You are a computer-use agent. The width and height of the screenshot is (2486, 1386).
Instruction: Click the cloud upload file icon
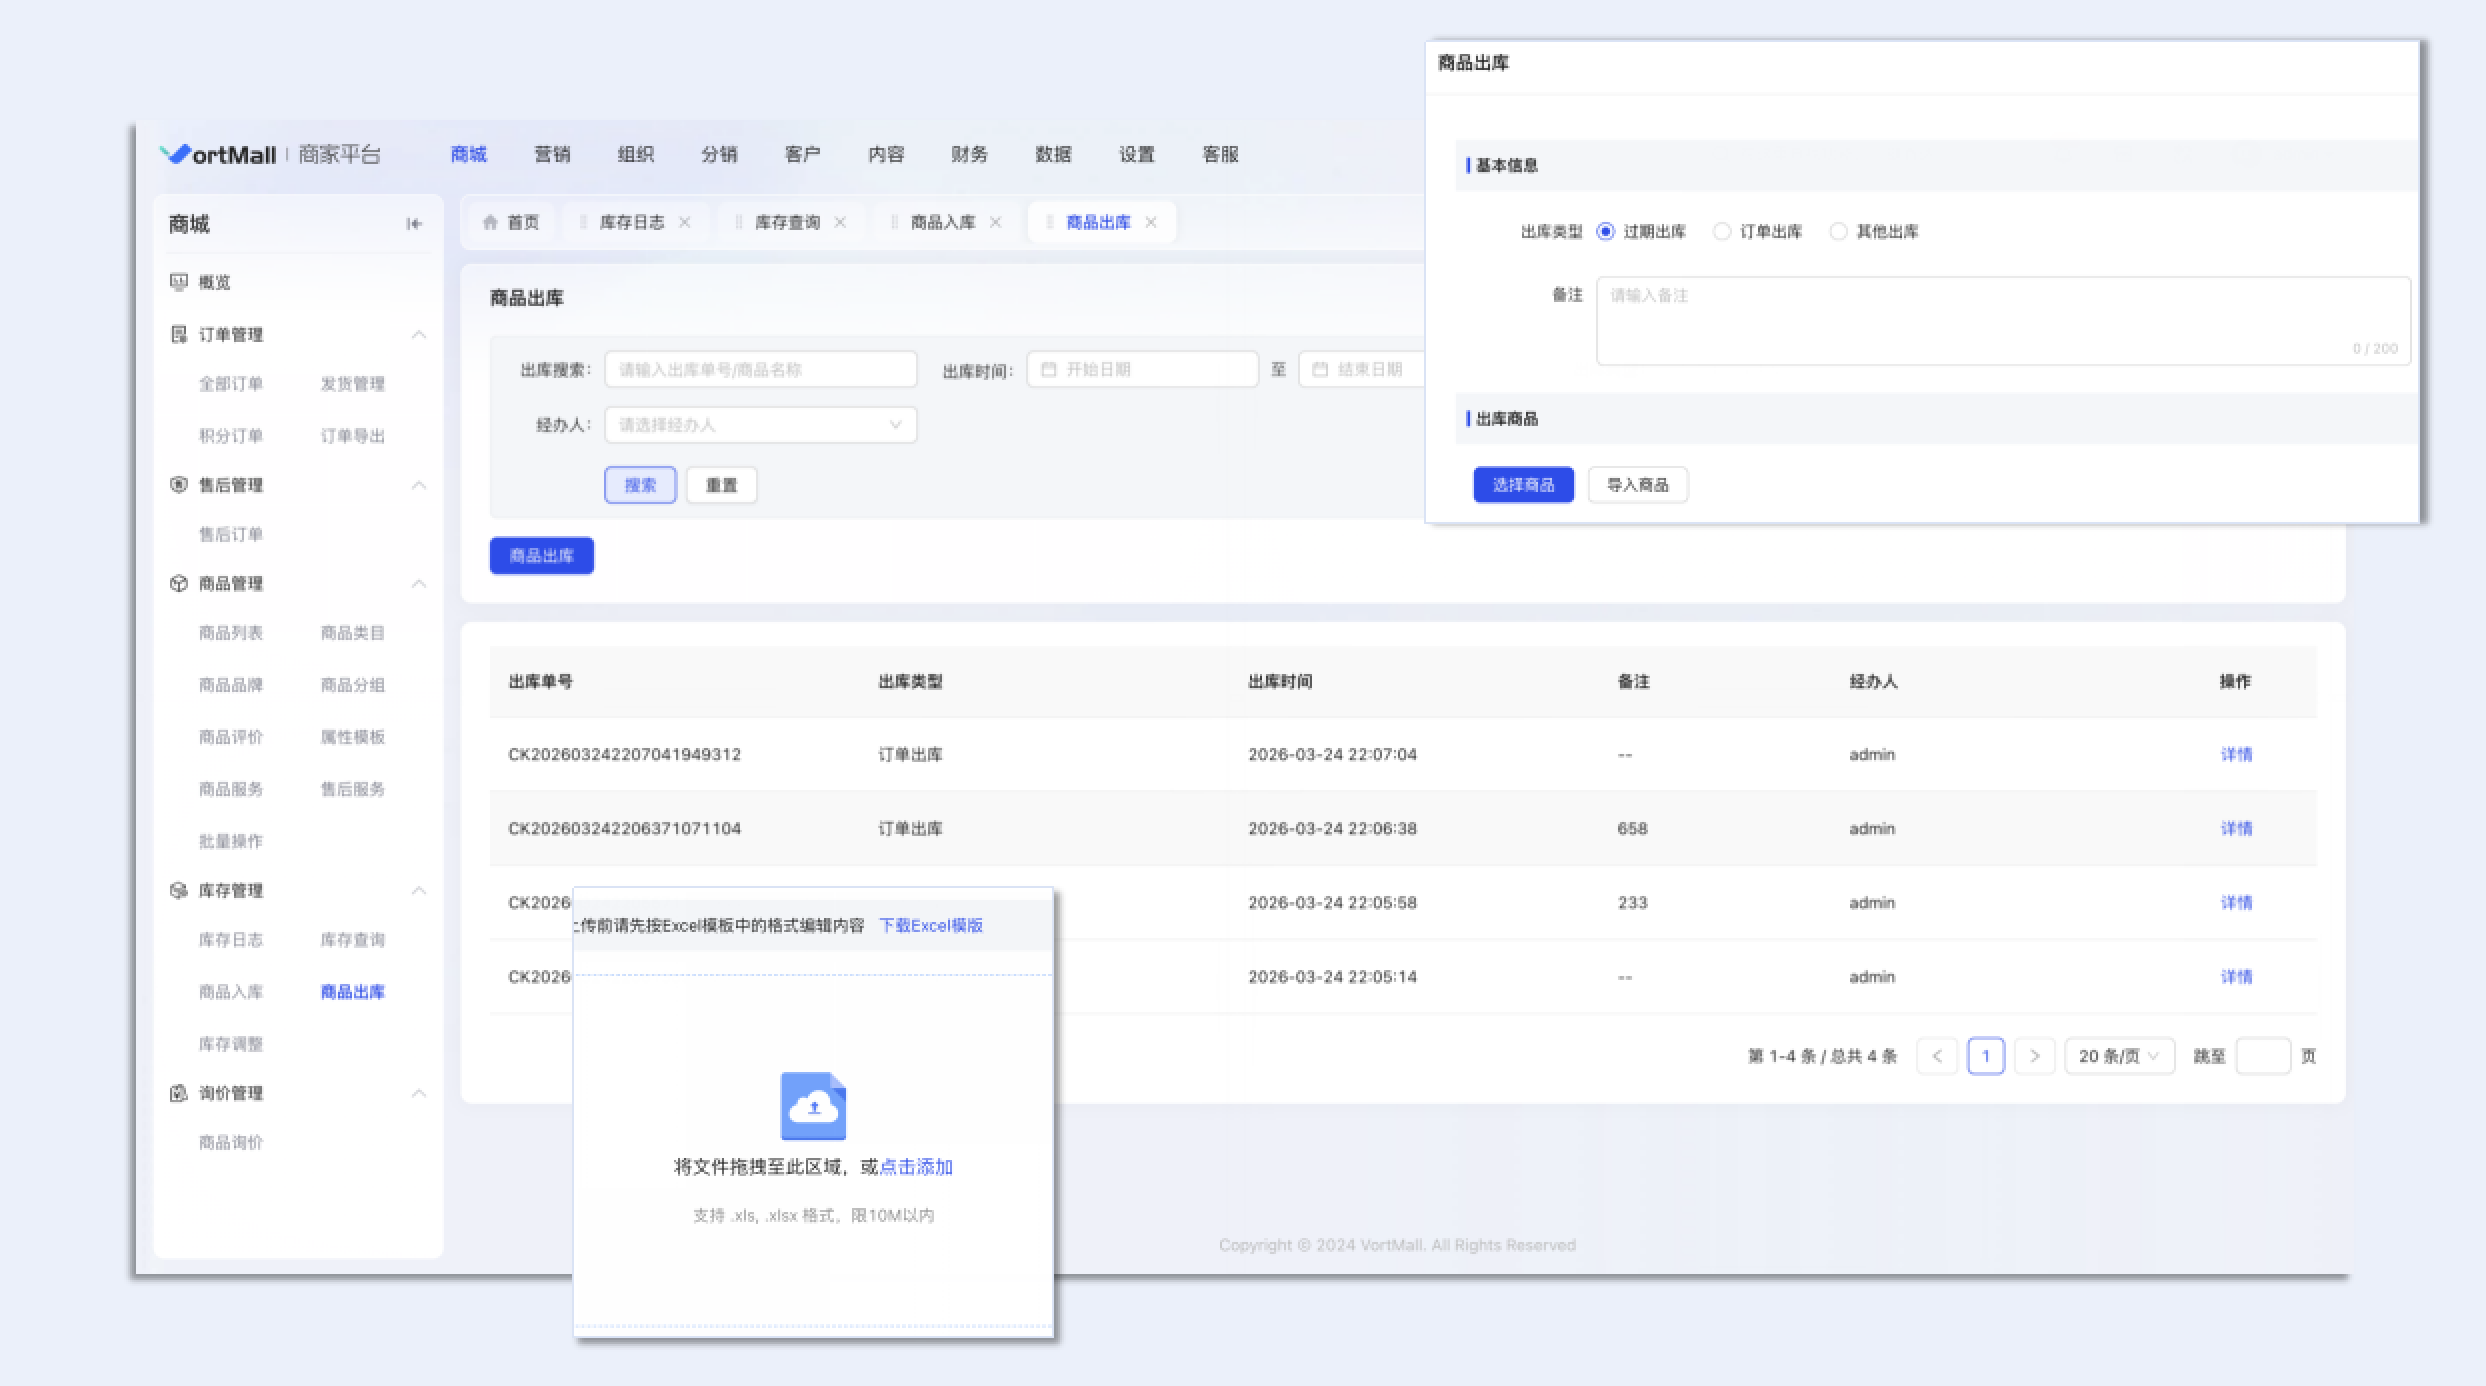coord(813,1106)
